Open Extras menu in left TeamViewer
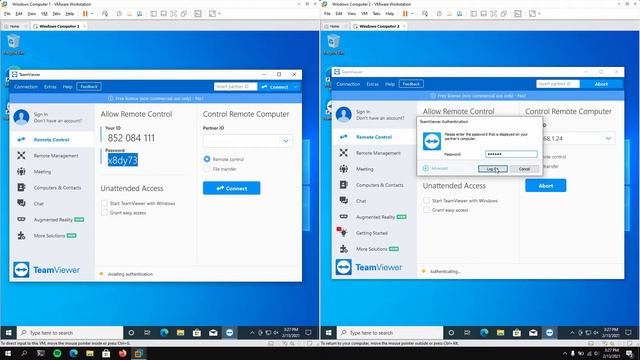This screenshot has width=640, height=360. 50,87
